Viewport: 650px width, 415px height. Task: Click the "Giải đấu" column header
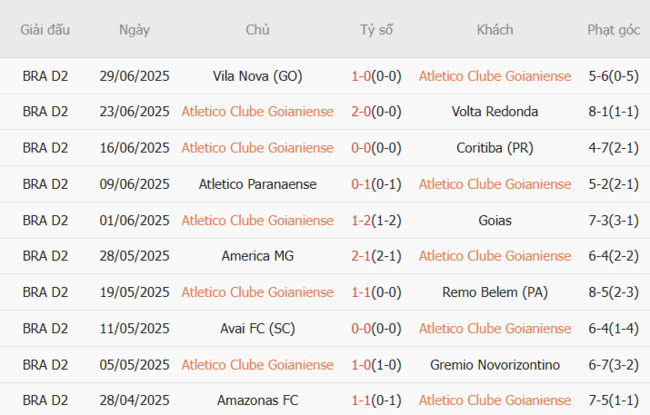(x=46, y=30)
